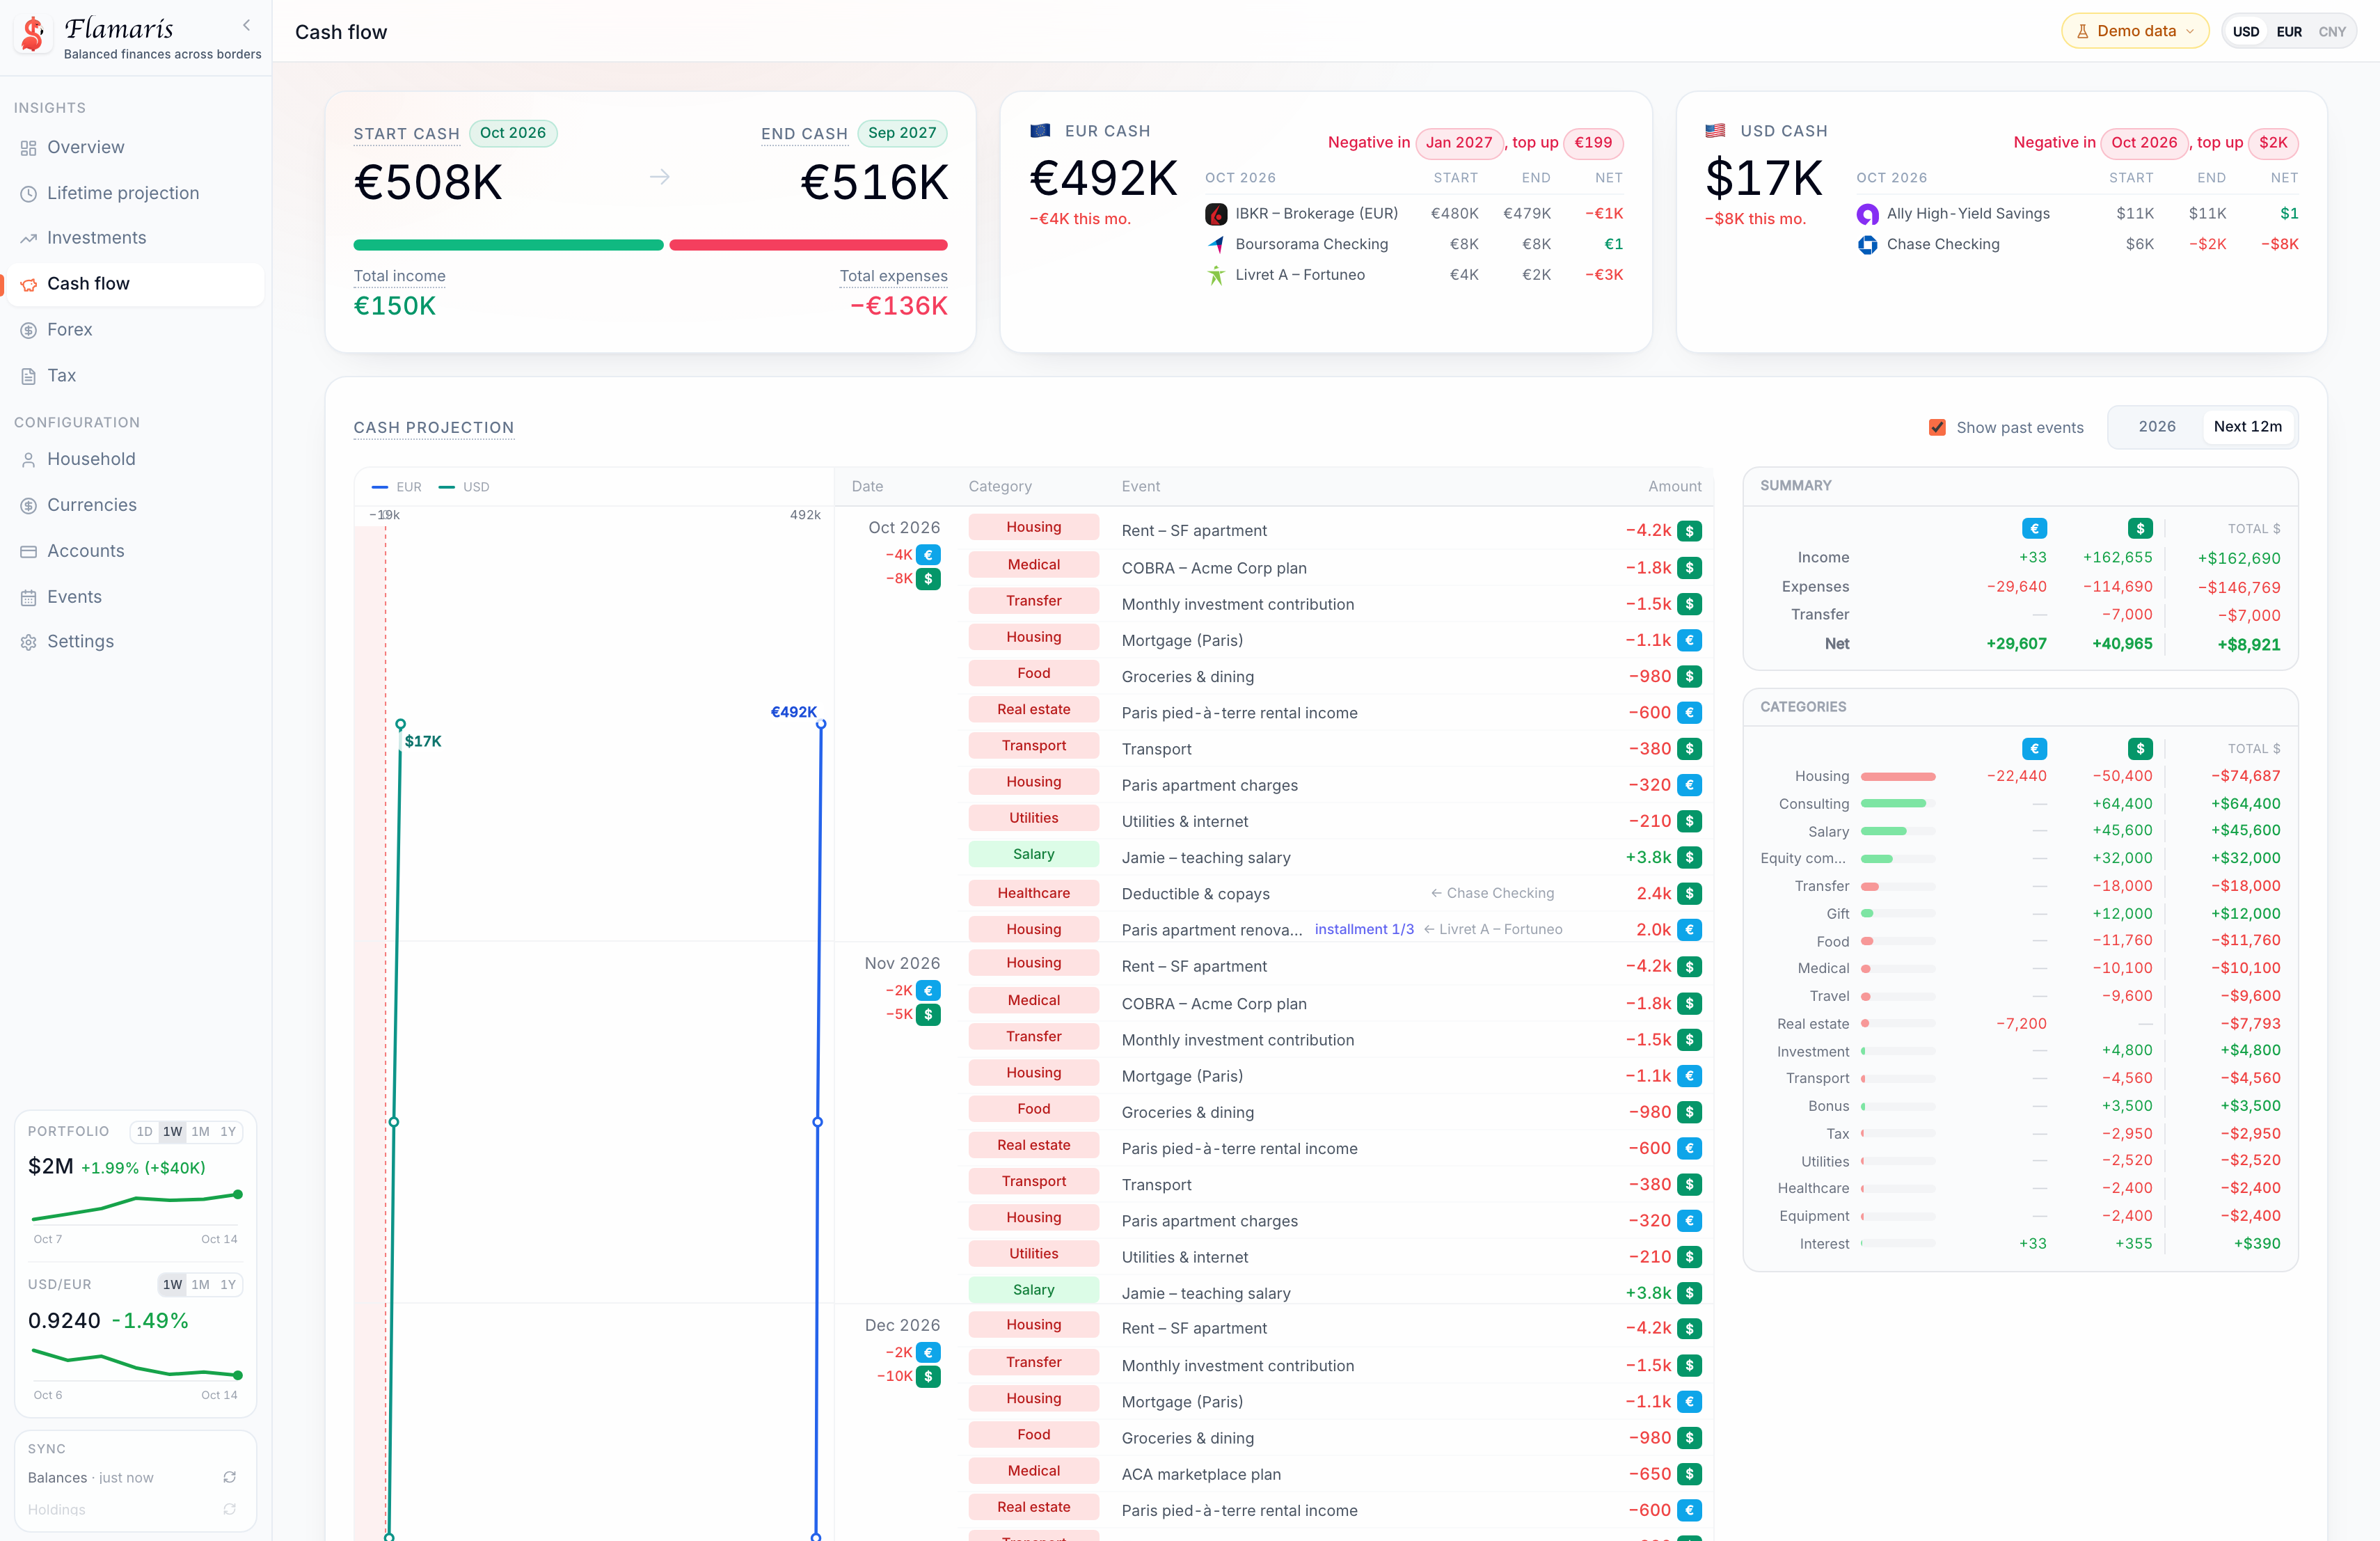This screenshot has width=2380, height=1541.
Task: Click the End cash Sep 2027 badge
Action: coord(902,133)
